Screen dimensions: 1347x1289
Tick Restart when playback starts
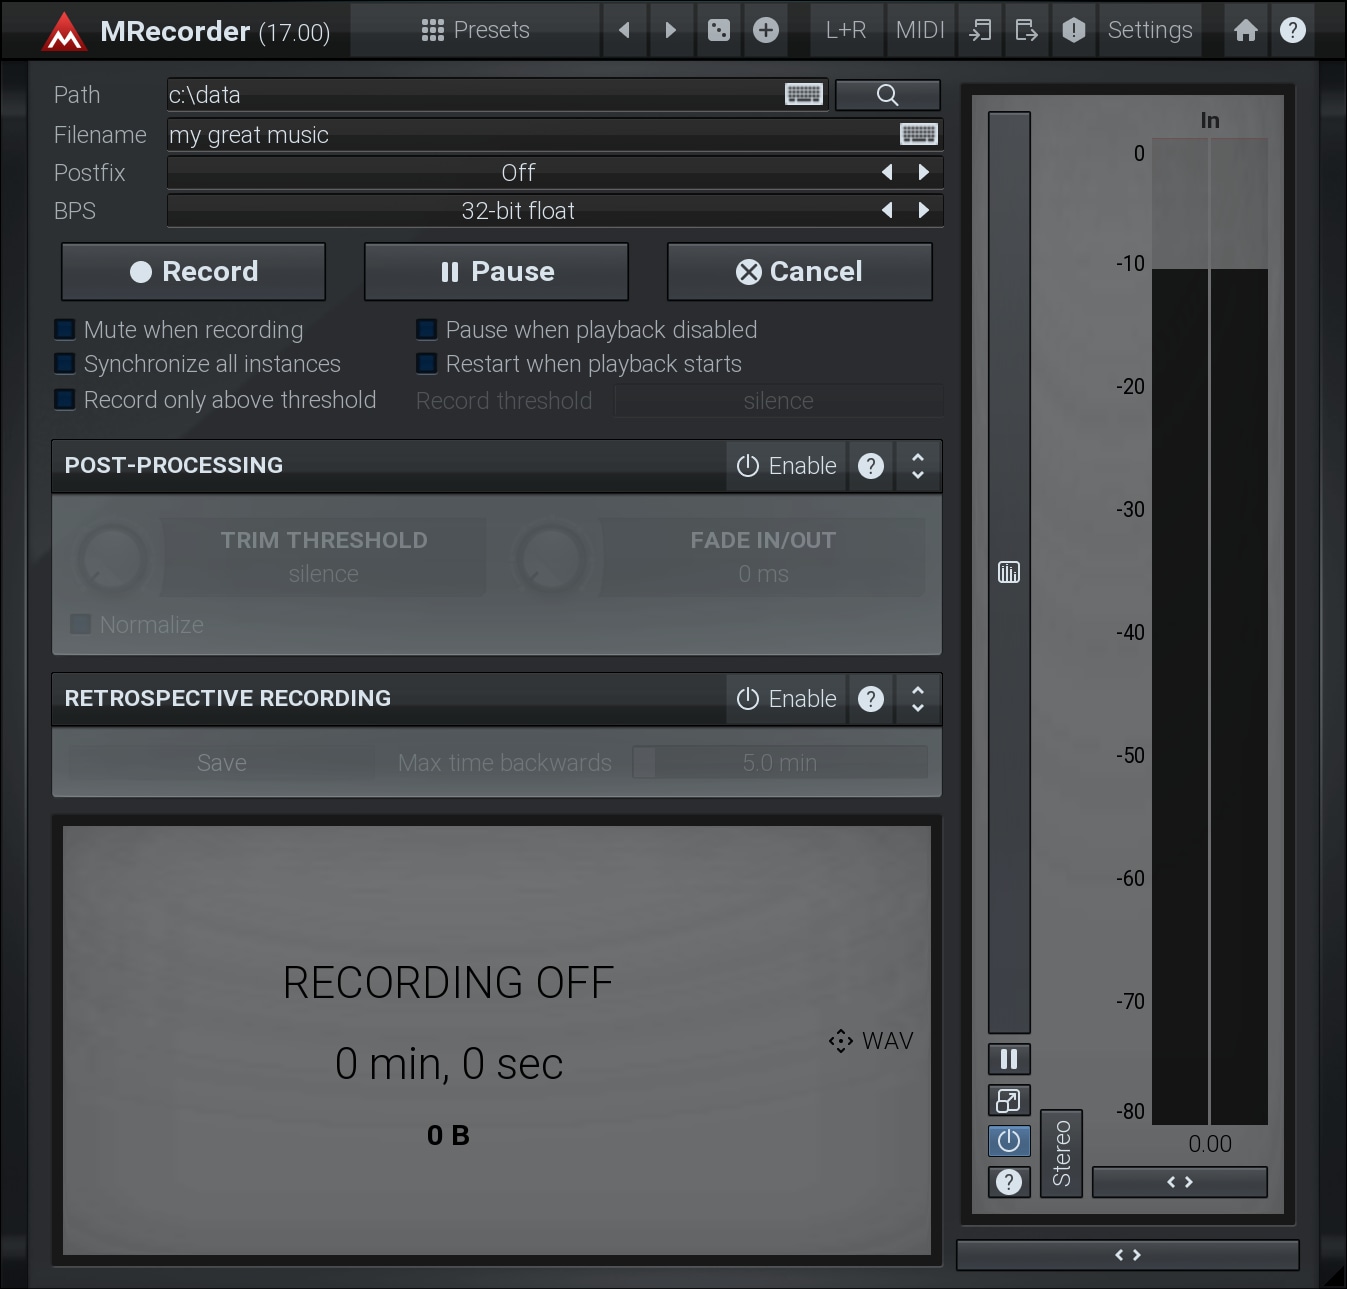point(427,364)
